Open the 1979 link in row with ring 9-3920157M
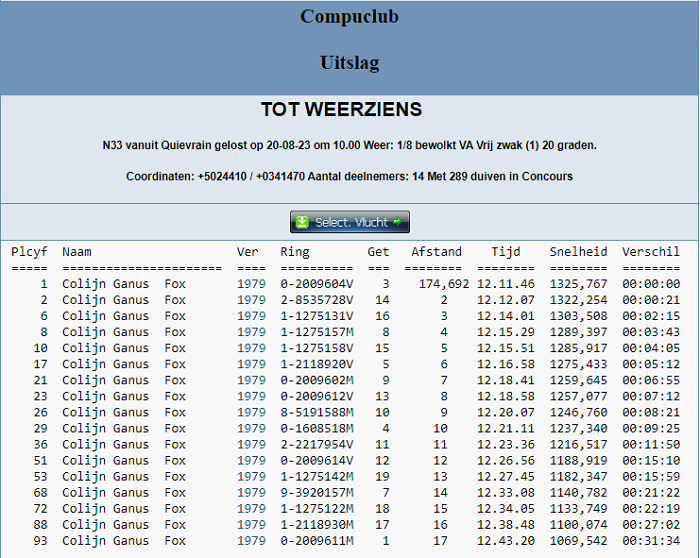 tap(251, 493)
